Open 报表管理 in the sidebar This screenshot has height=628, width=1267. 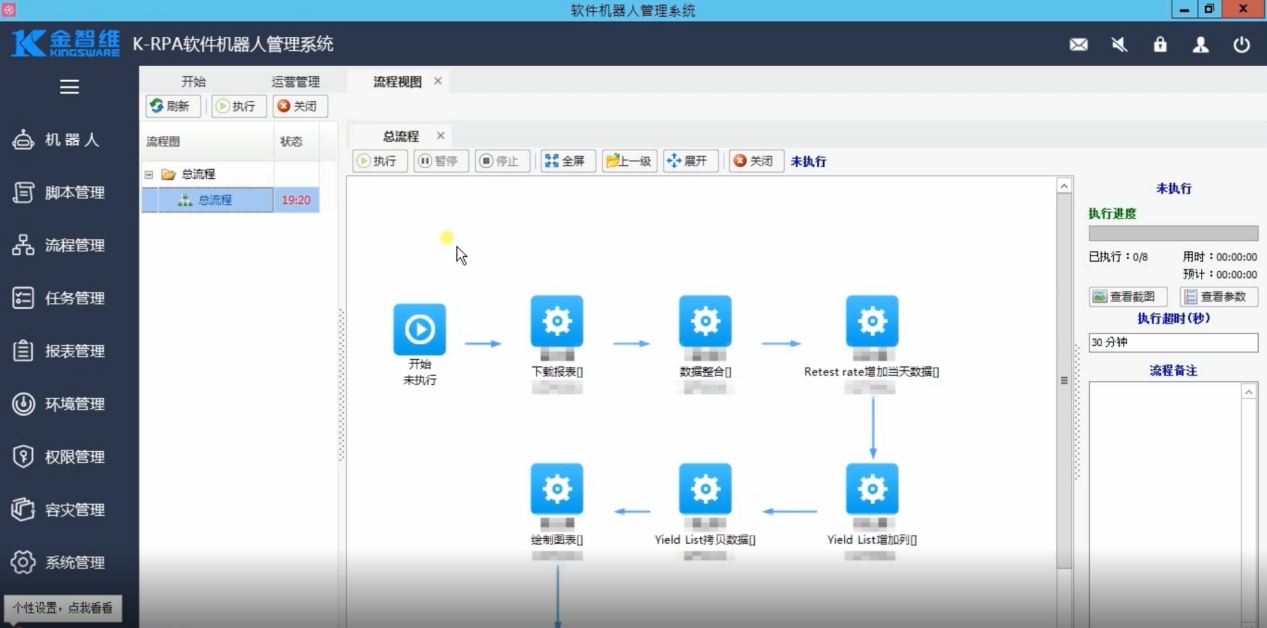[x=69, y=351]
